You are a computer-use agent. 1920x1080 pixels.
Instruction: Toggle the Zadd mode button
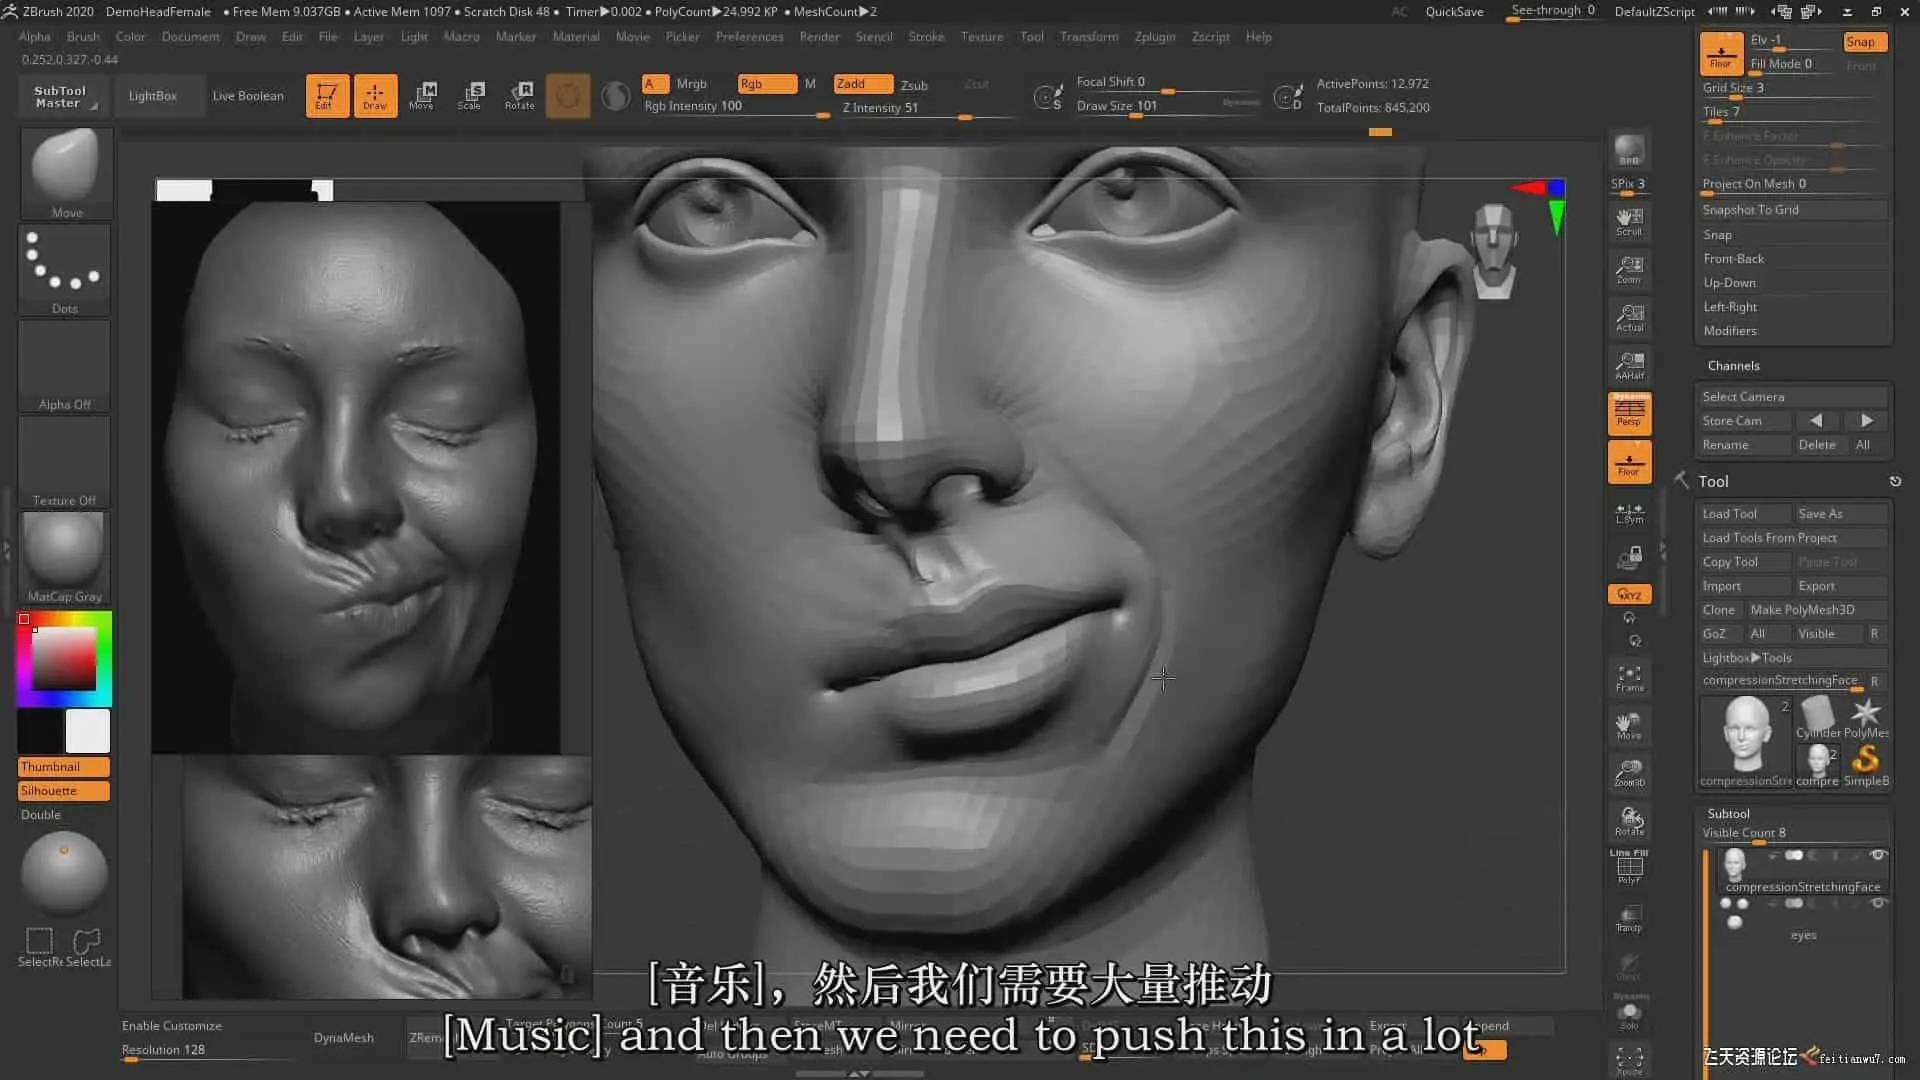(863, 84)
